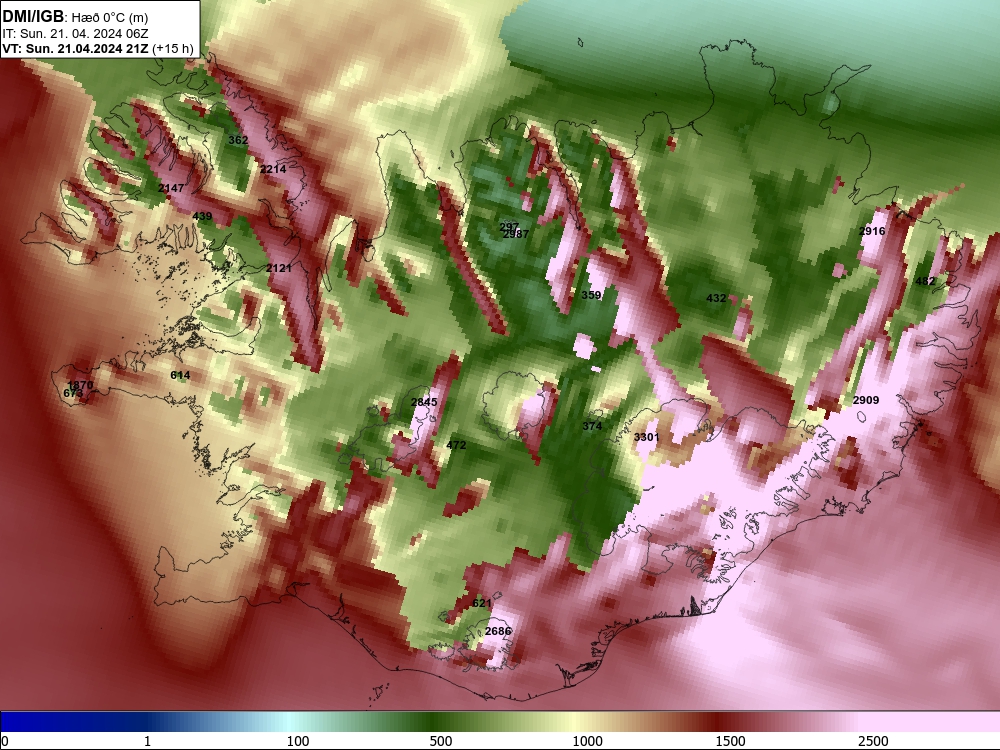Click the color scale label 0
The height and width of the screenshot is (750, 1000).
point(6,741)
